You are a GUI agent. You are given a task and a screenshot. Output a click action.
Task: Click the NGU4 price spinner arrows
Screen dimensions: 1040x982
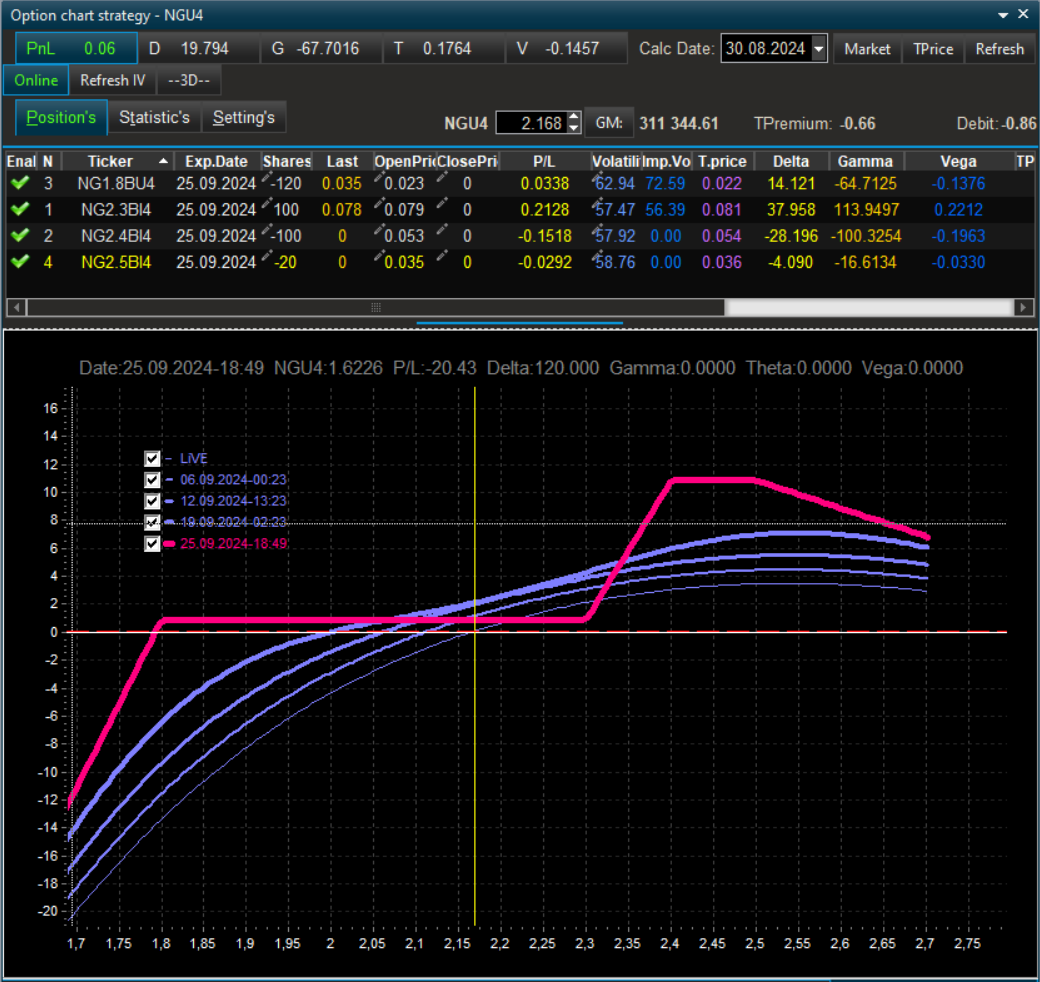[573, 123]
